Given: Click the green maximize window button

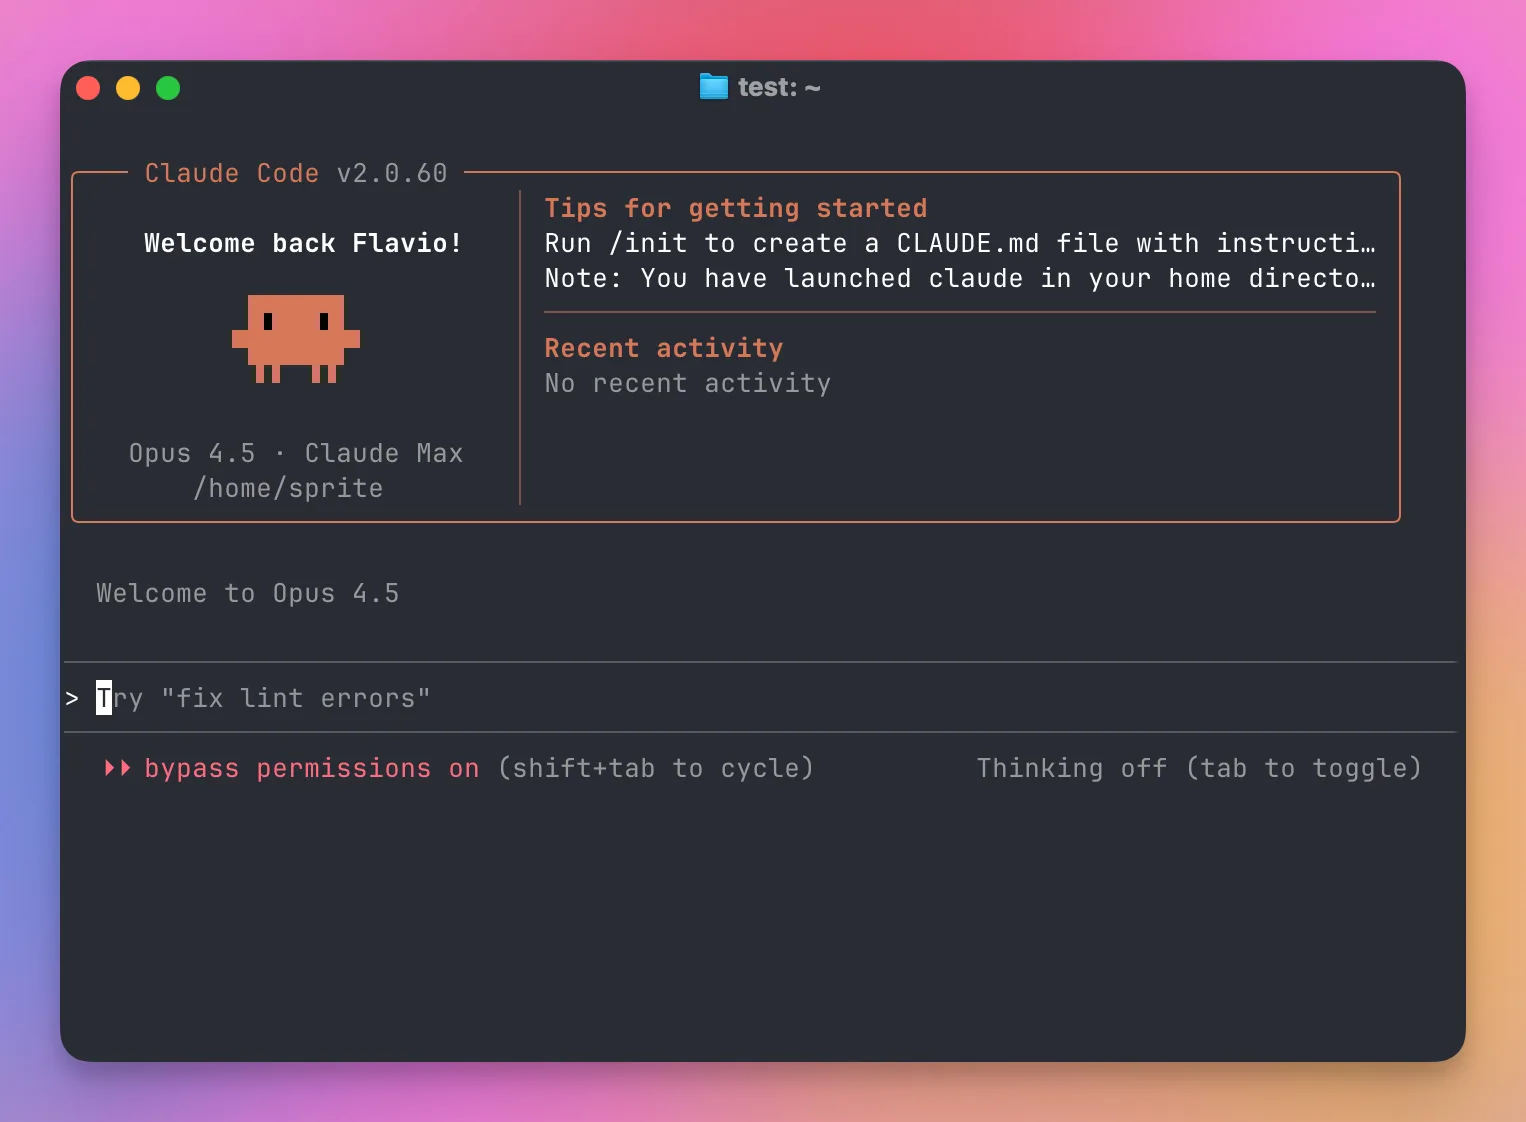Looking at the screenshot, I should (168, 88).
